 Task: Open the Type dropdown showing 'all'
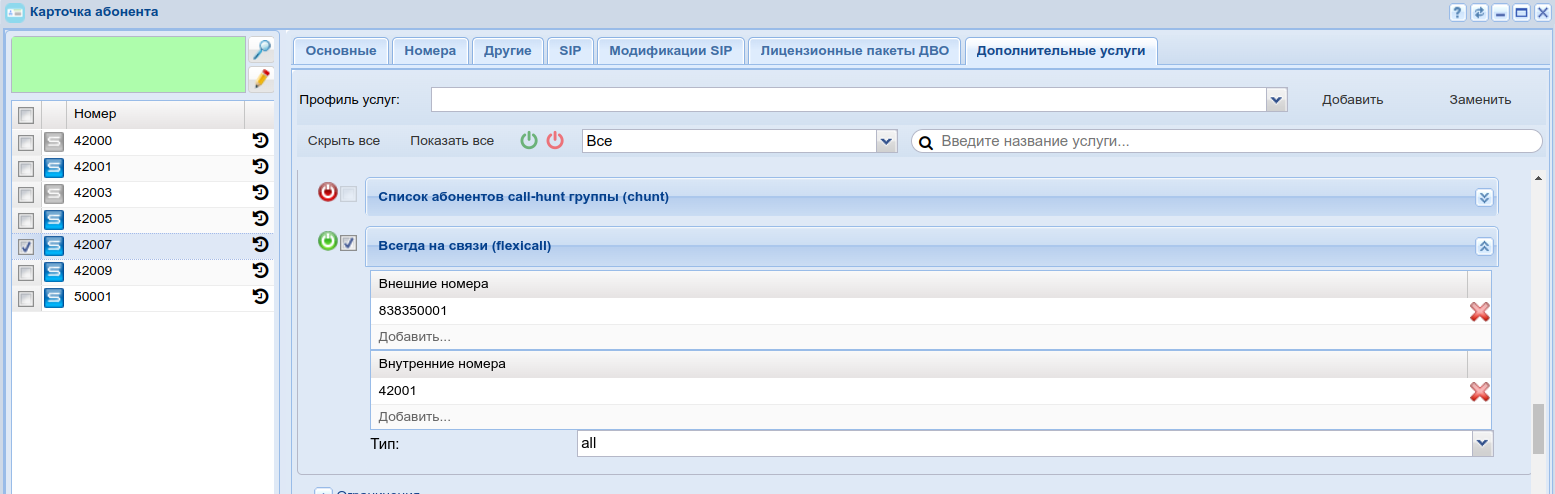[x=1482, y=442]
